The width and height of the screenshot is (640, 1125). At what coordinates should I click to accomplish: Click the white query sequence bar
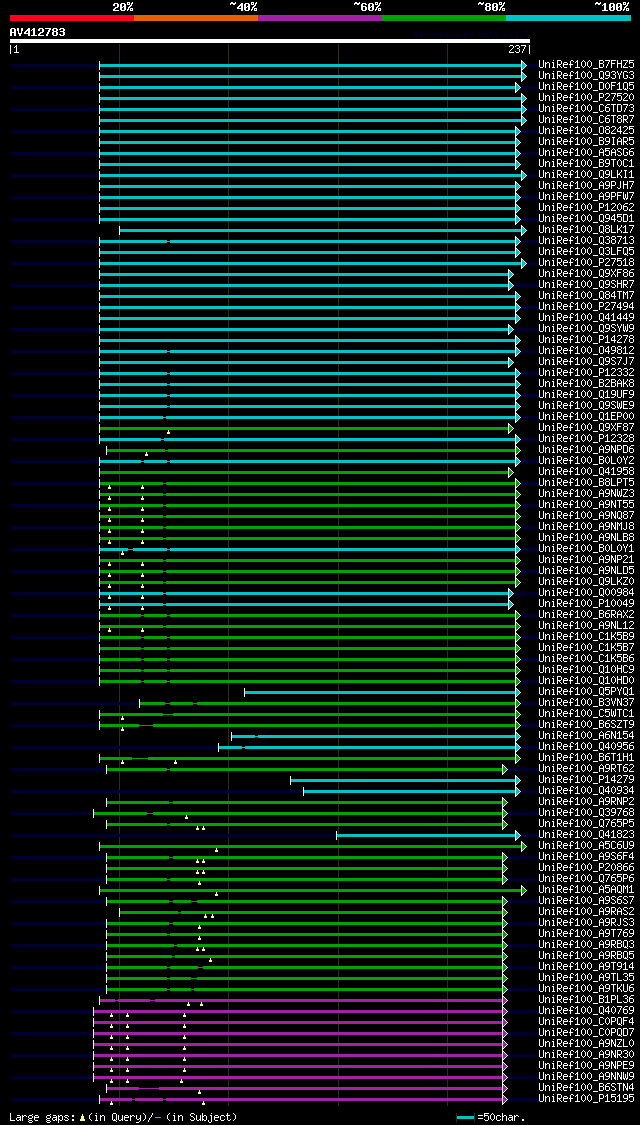coord(270,42)
